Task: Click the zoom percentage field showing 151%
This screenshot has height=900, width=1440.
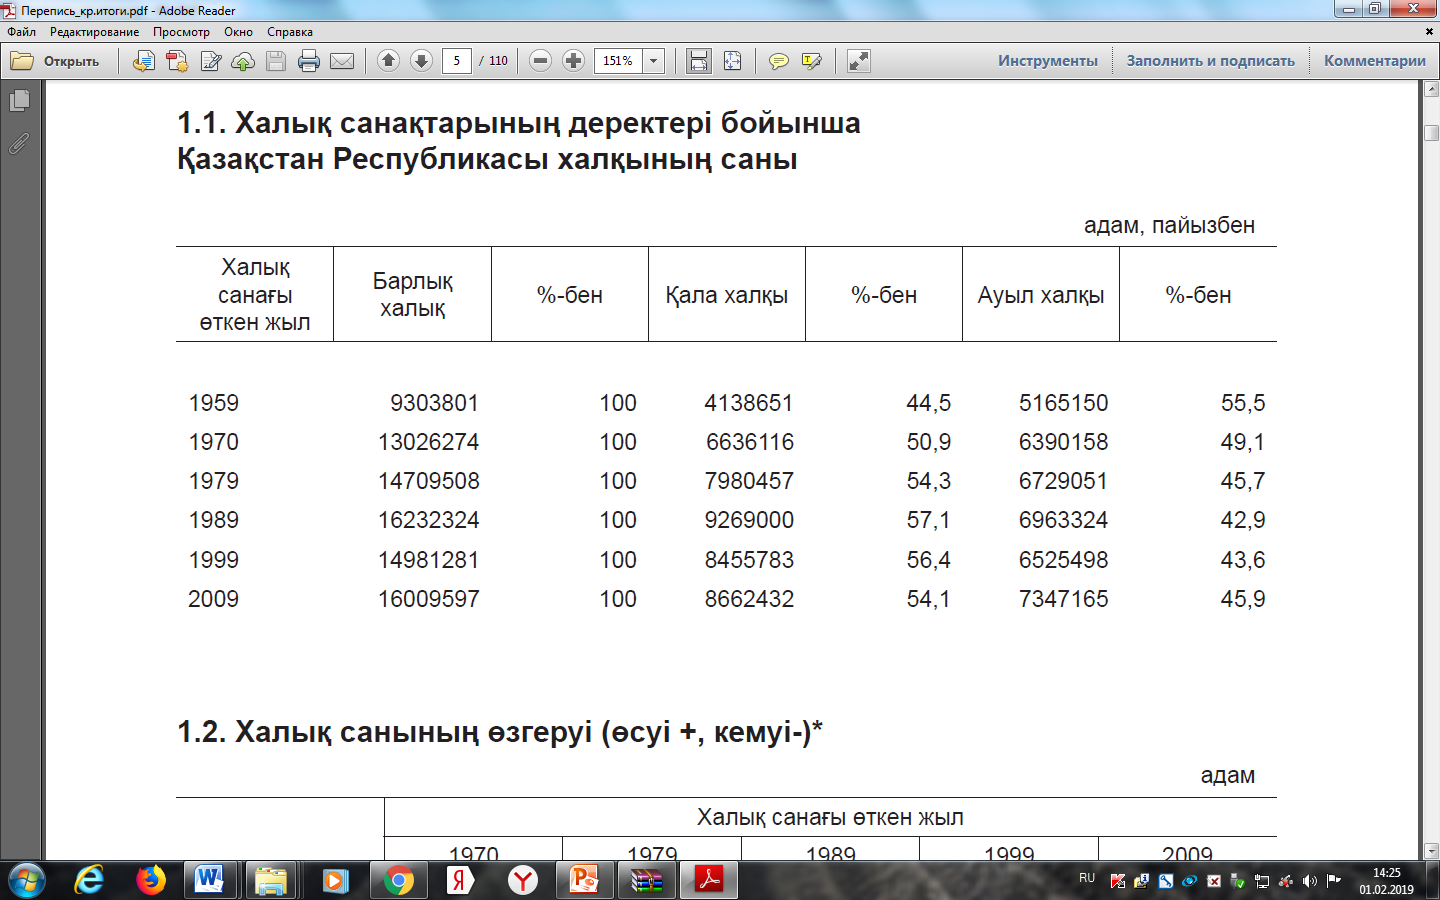Action: click(618, 61)
